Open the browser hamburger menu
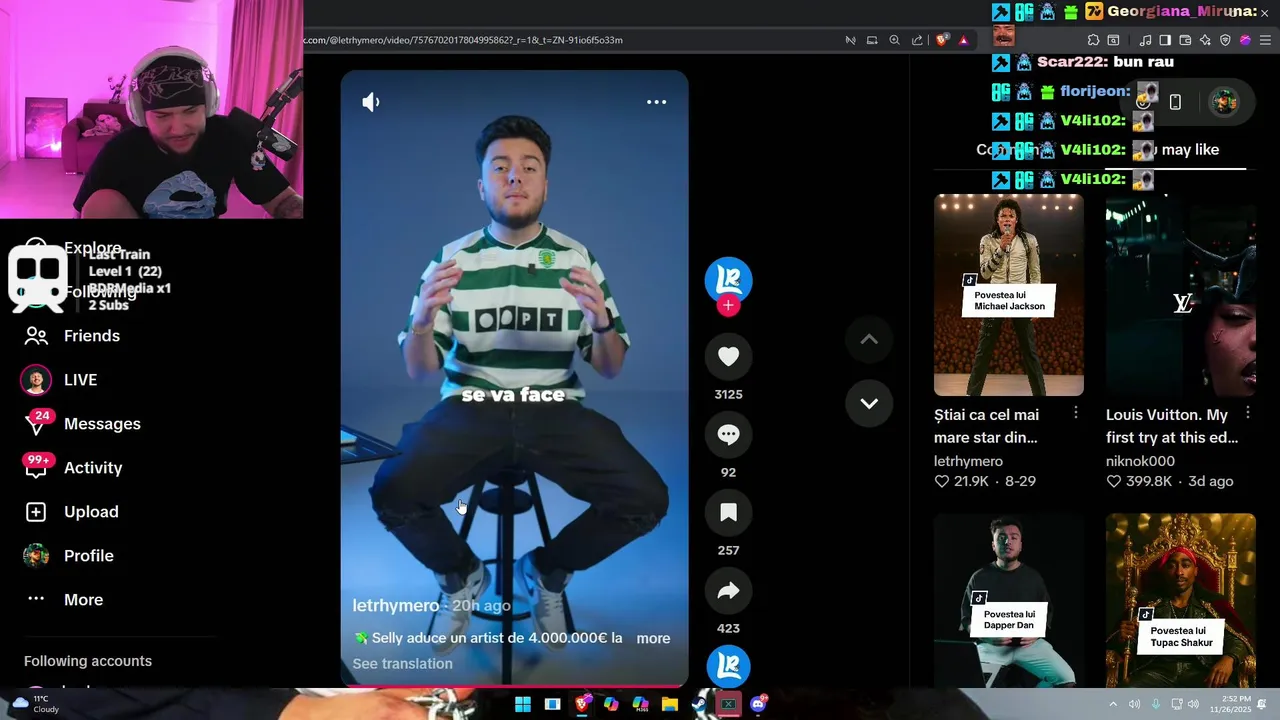 [1265, 40]
